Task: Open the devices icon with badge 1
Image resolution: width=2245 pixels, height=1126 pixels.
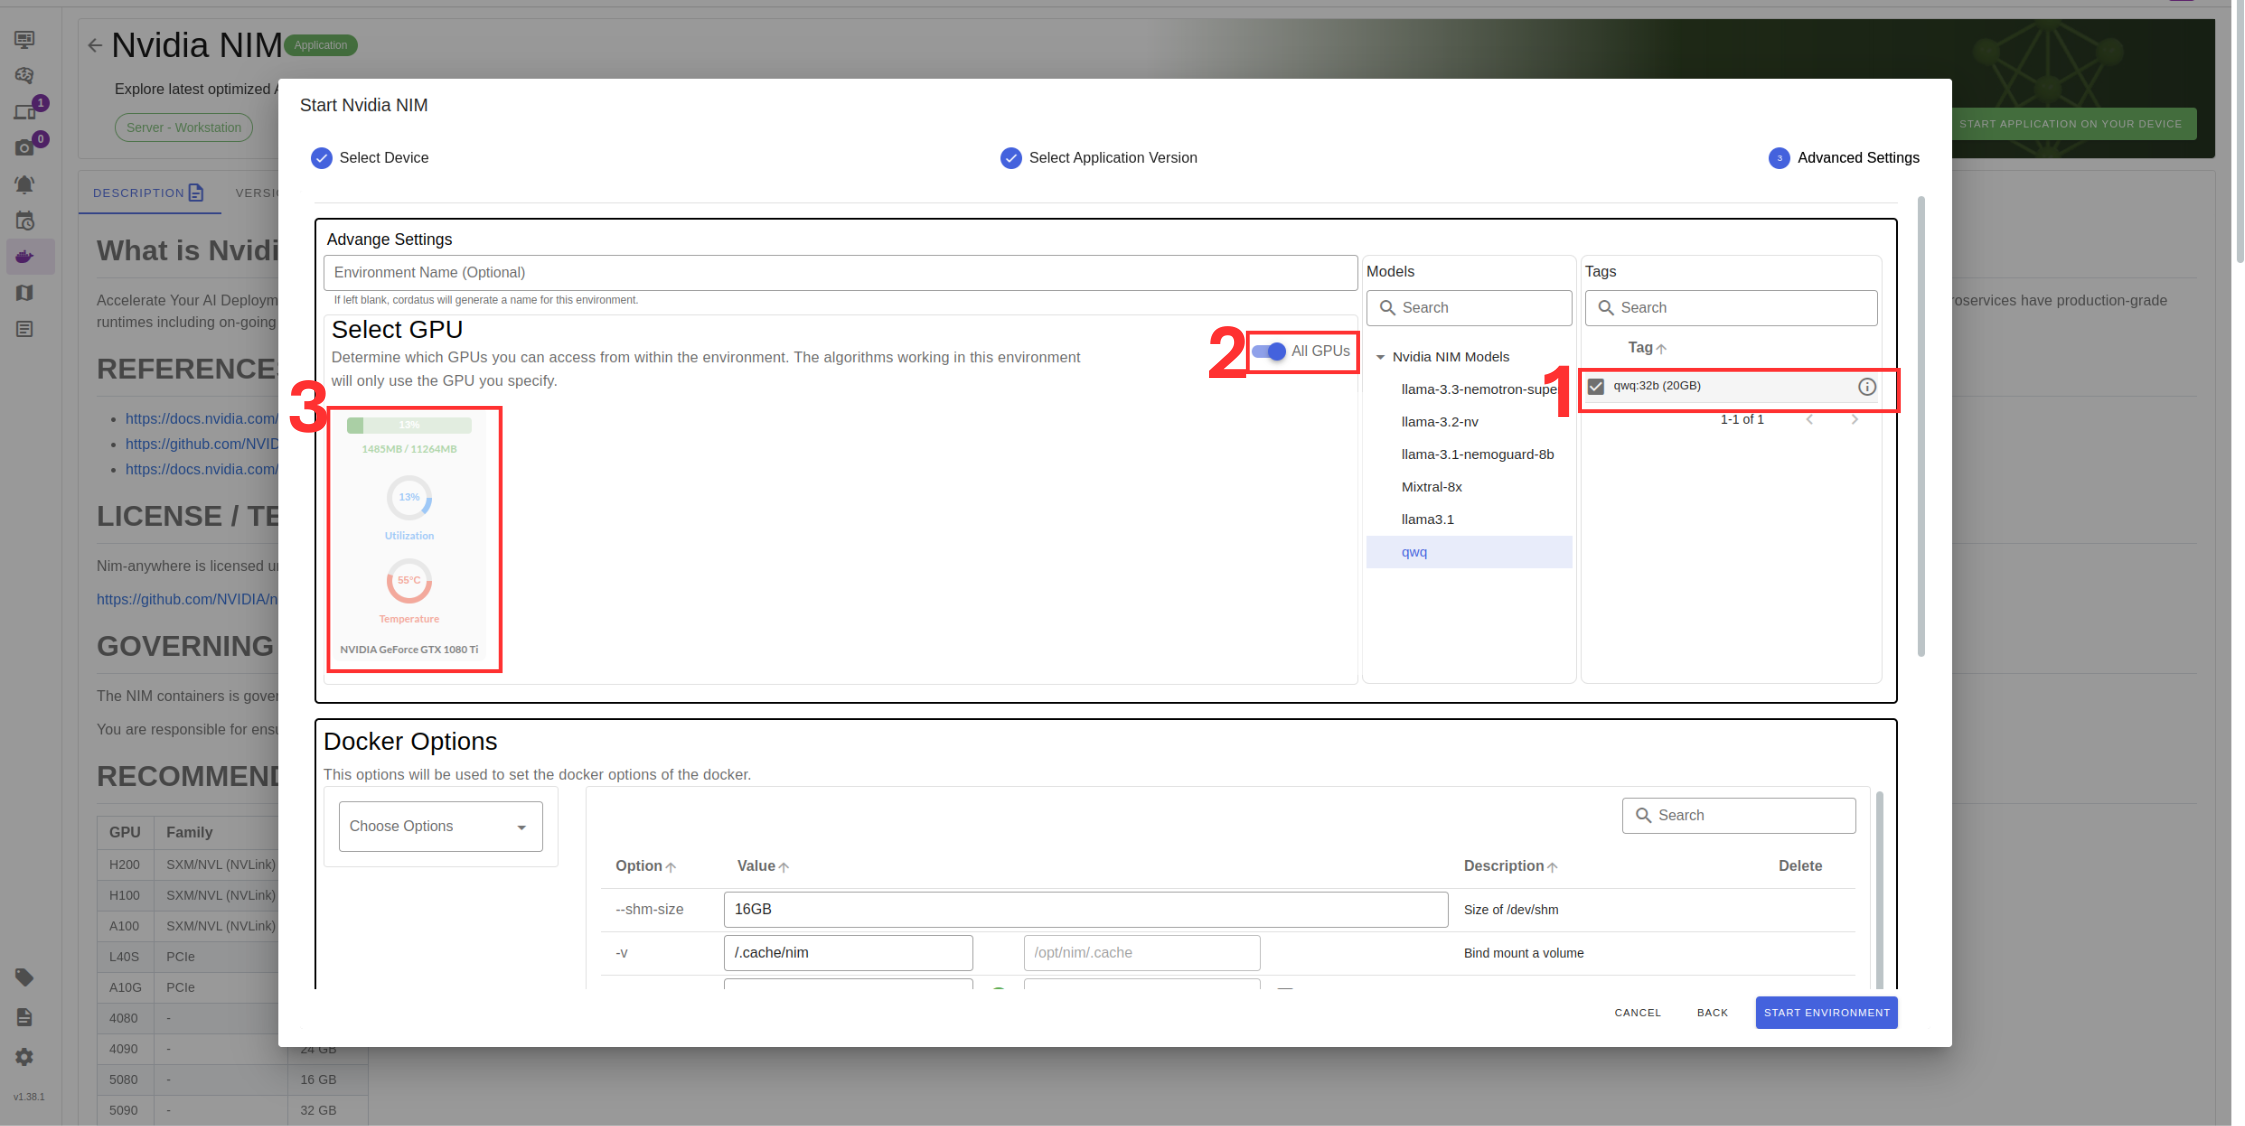Action: click(x=25, y=112)
